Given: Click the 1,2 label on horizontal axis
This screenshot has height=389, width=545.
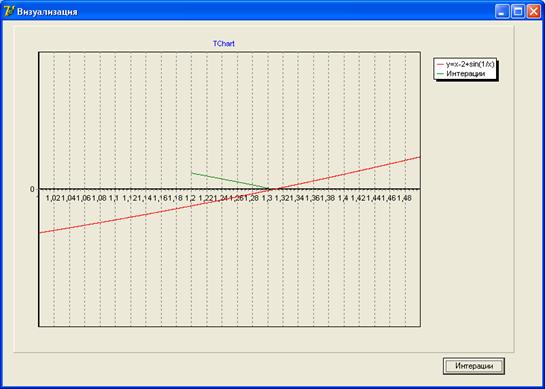Looking at the screenshot, I should pos(190,198).
